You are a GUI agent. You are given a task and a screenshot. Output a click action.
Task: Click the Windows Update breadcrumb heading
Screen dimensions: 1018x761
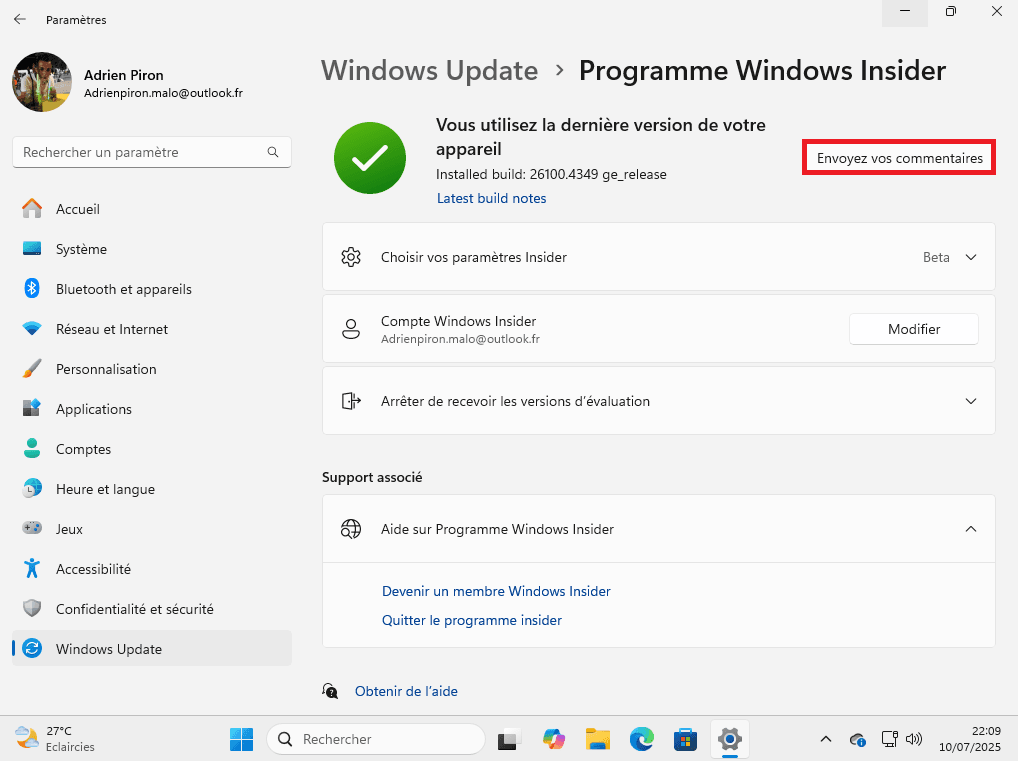tap(429, 70)
